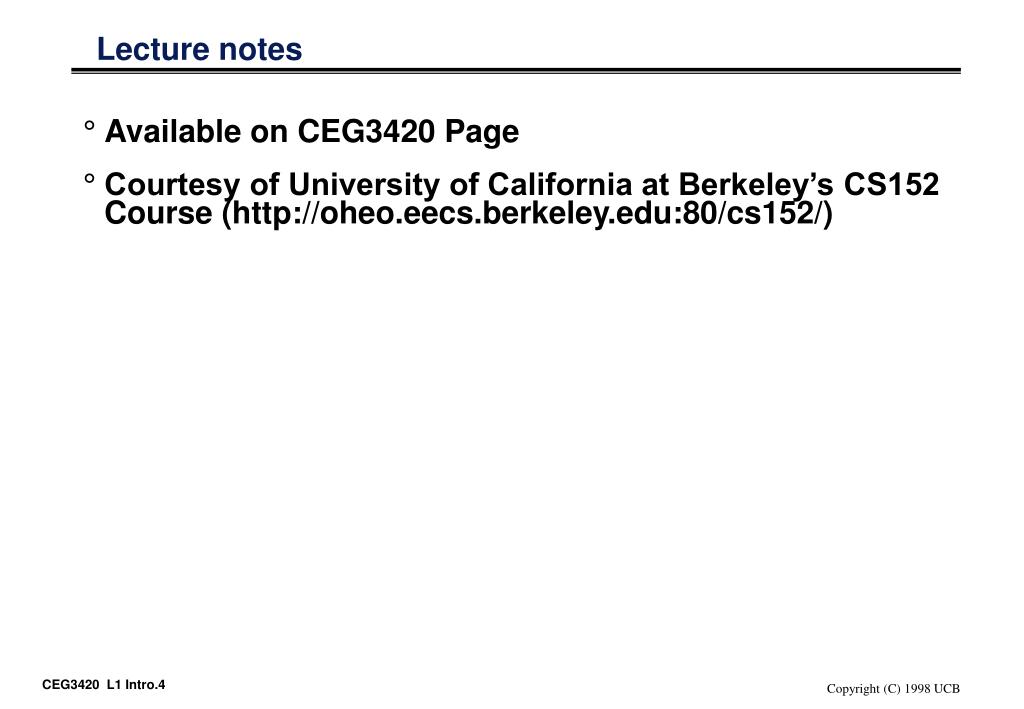Click the word "Courtesy" in second bullet
Viewport: 1024px width, 709px height.
click(x=172, y=185)
